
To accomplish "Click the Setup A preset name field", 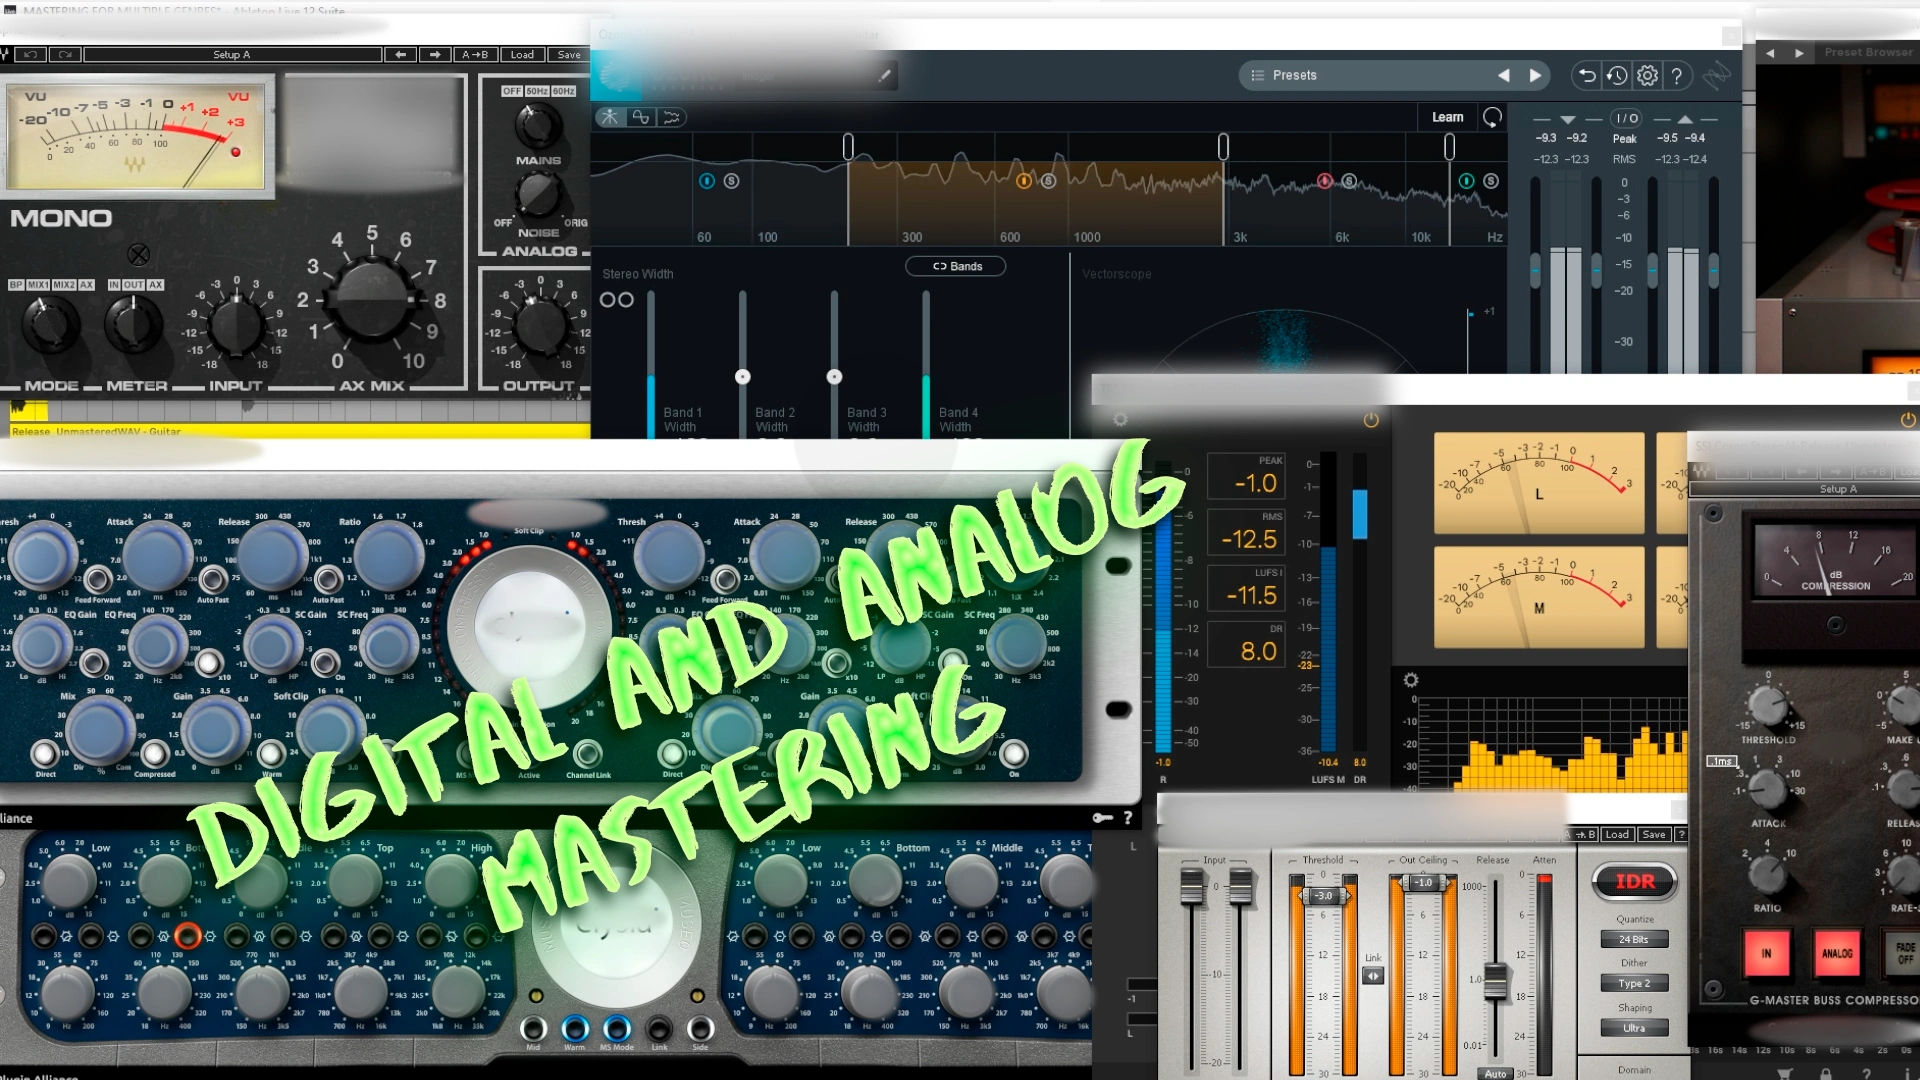I will (x=232, y=55).
